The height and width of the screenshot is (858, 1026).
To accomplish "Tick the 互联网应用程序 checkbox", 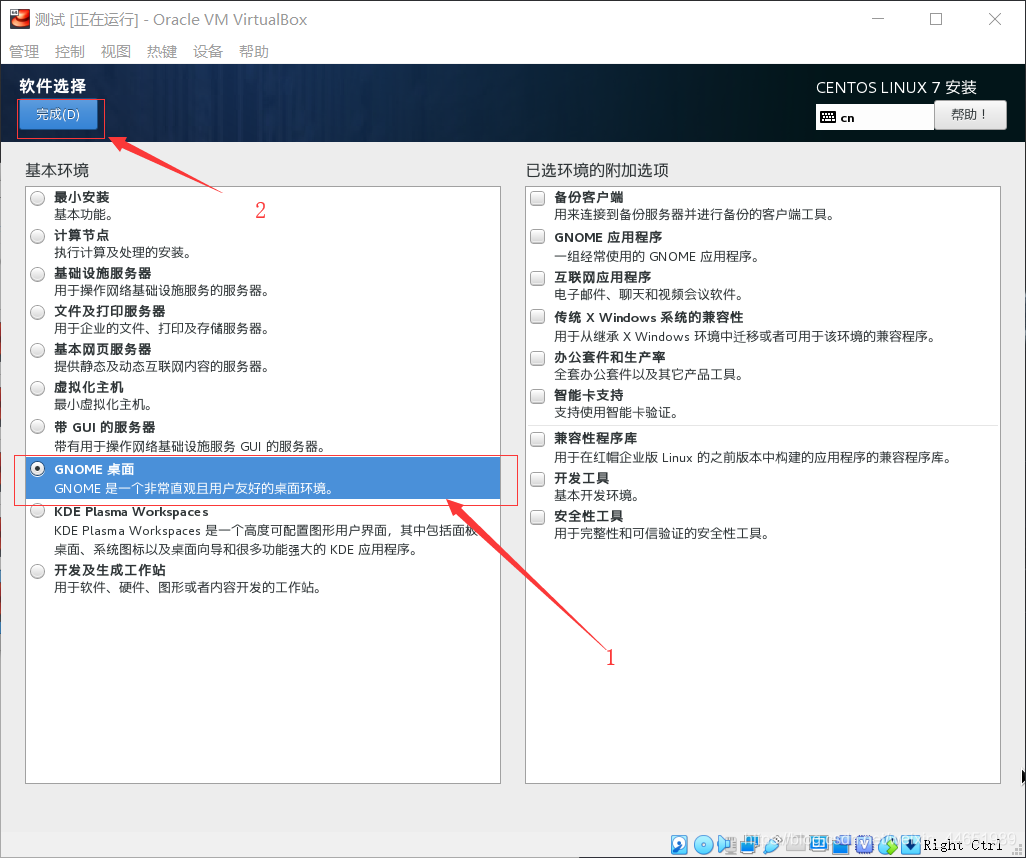I will [x=538, y=277].
